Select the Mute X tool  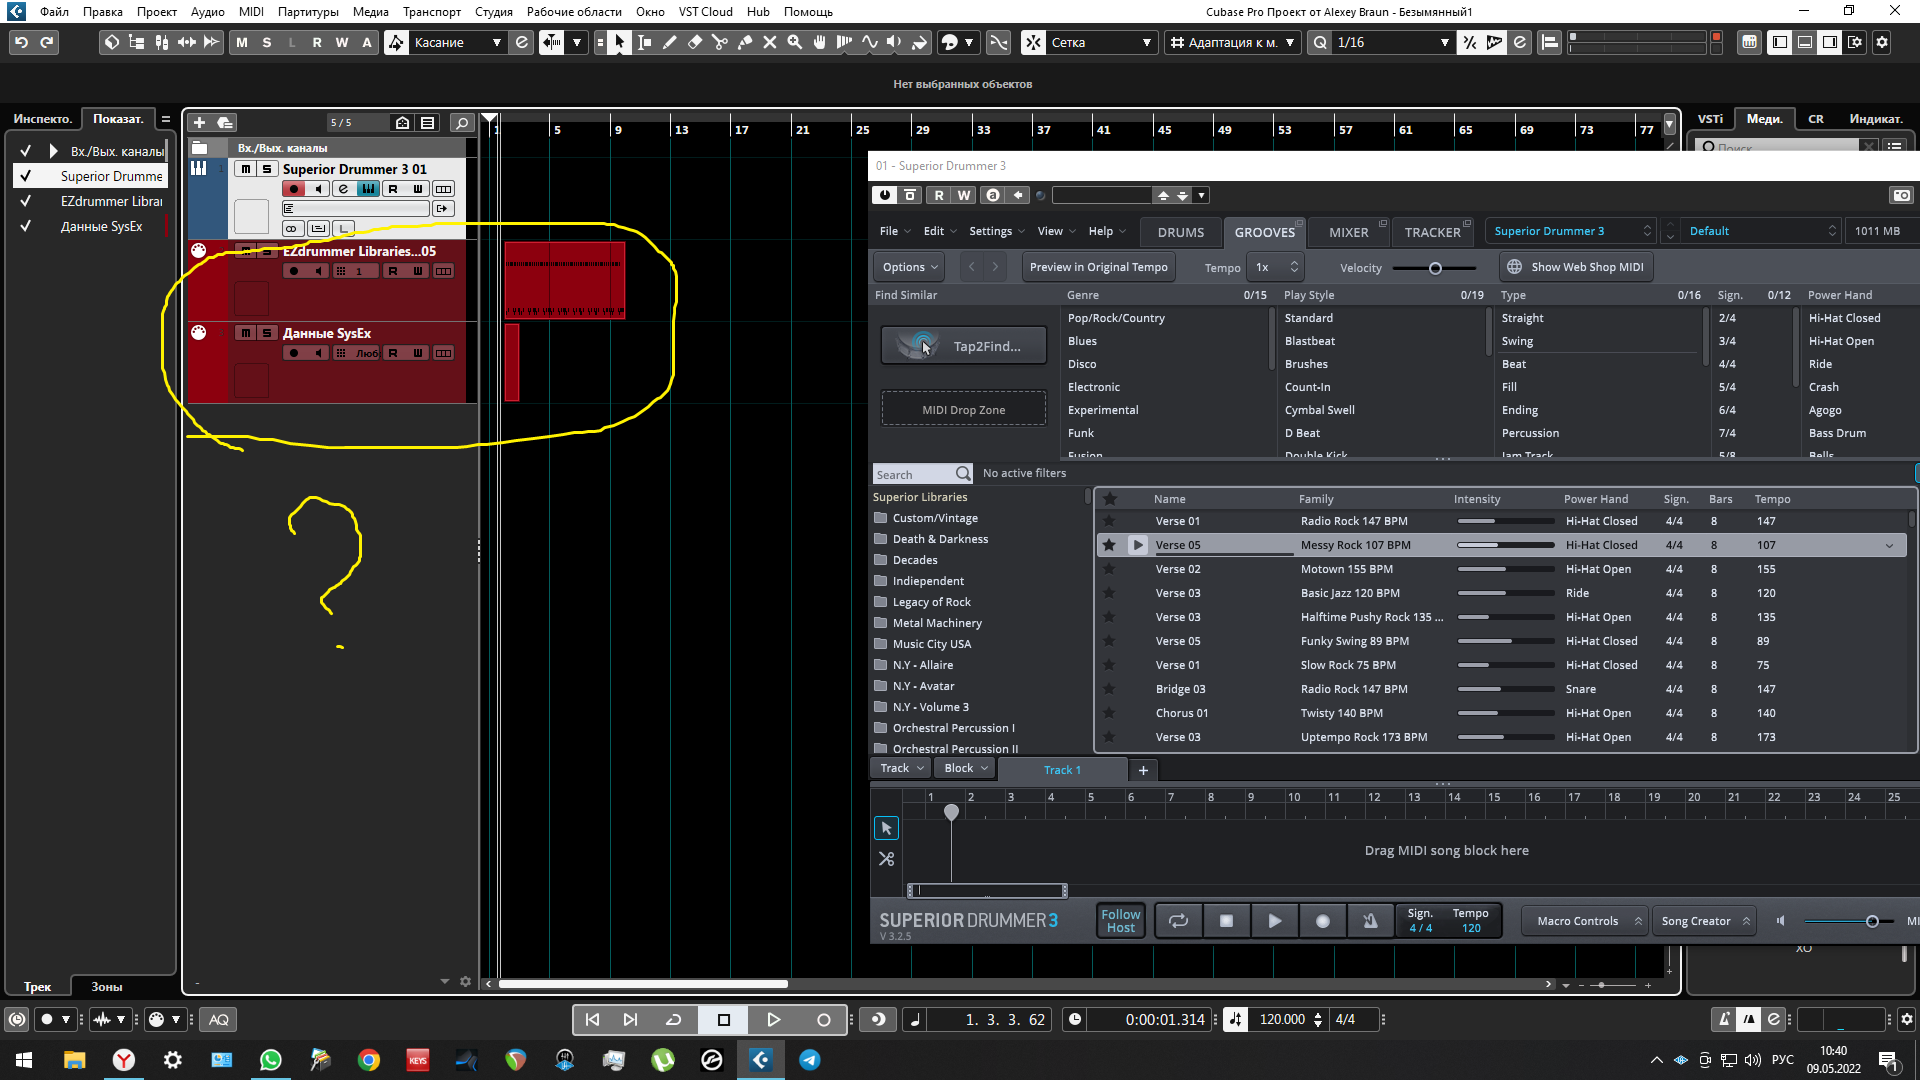(769, 42)
